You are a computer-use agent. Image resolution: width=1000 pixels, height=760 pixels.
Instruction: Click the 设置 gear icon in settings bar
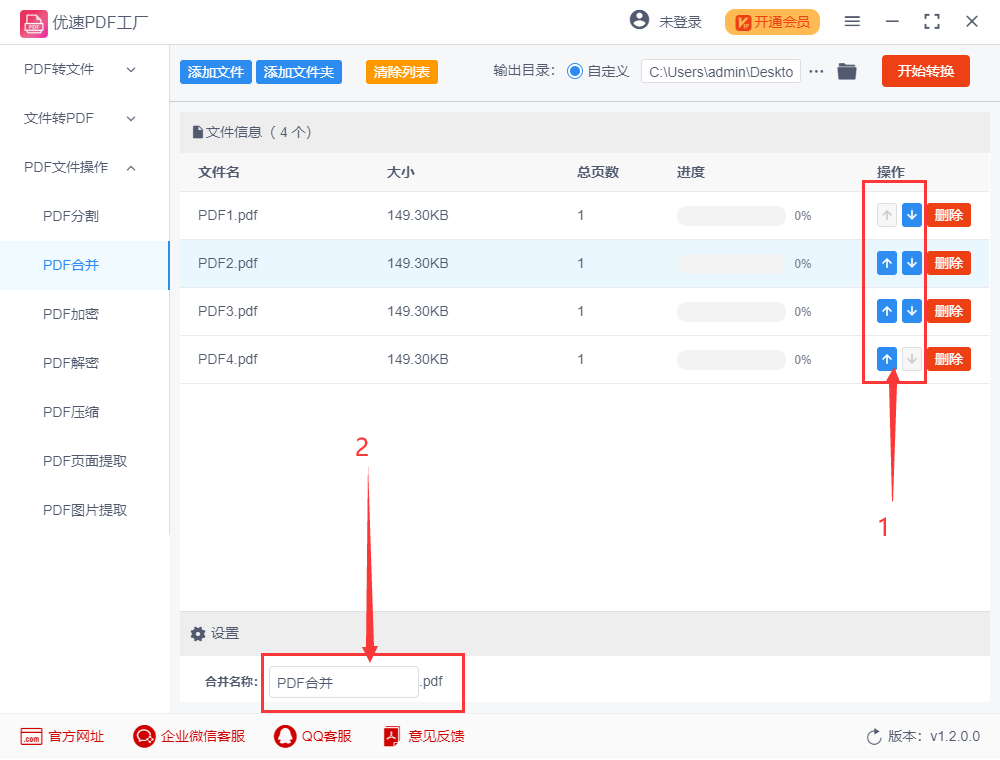197,633
